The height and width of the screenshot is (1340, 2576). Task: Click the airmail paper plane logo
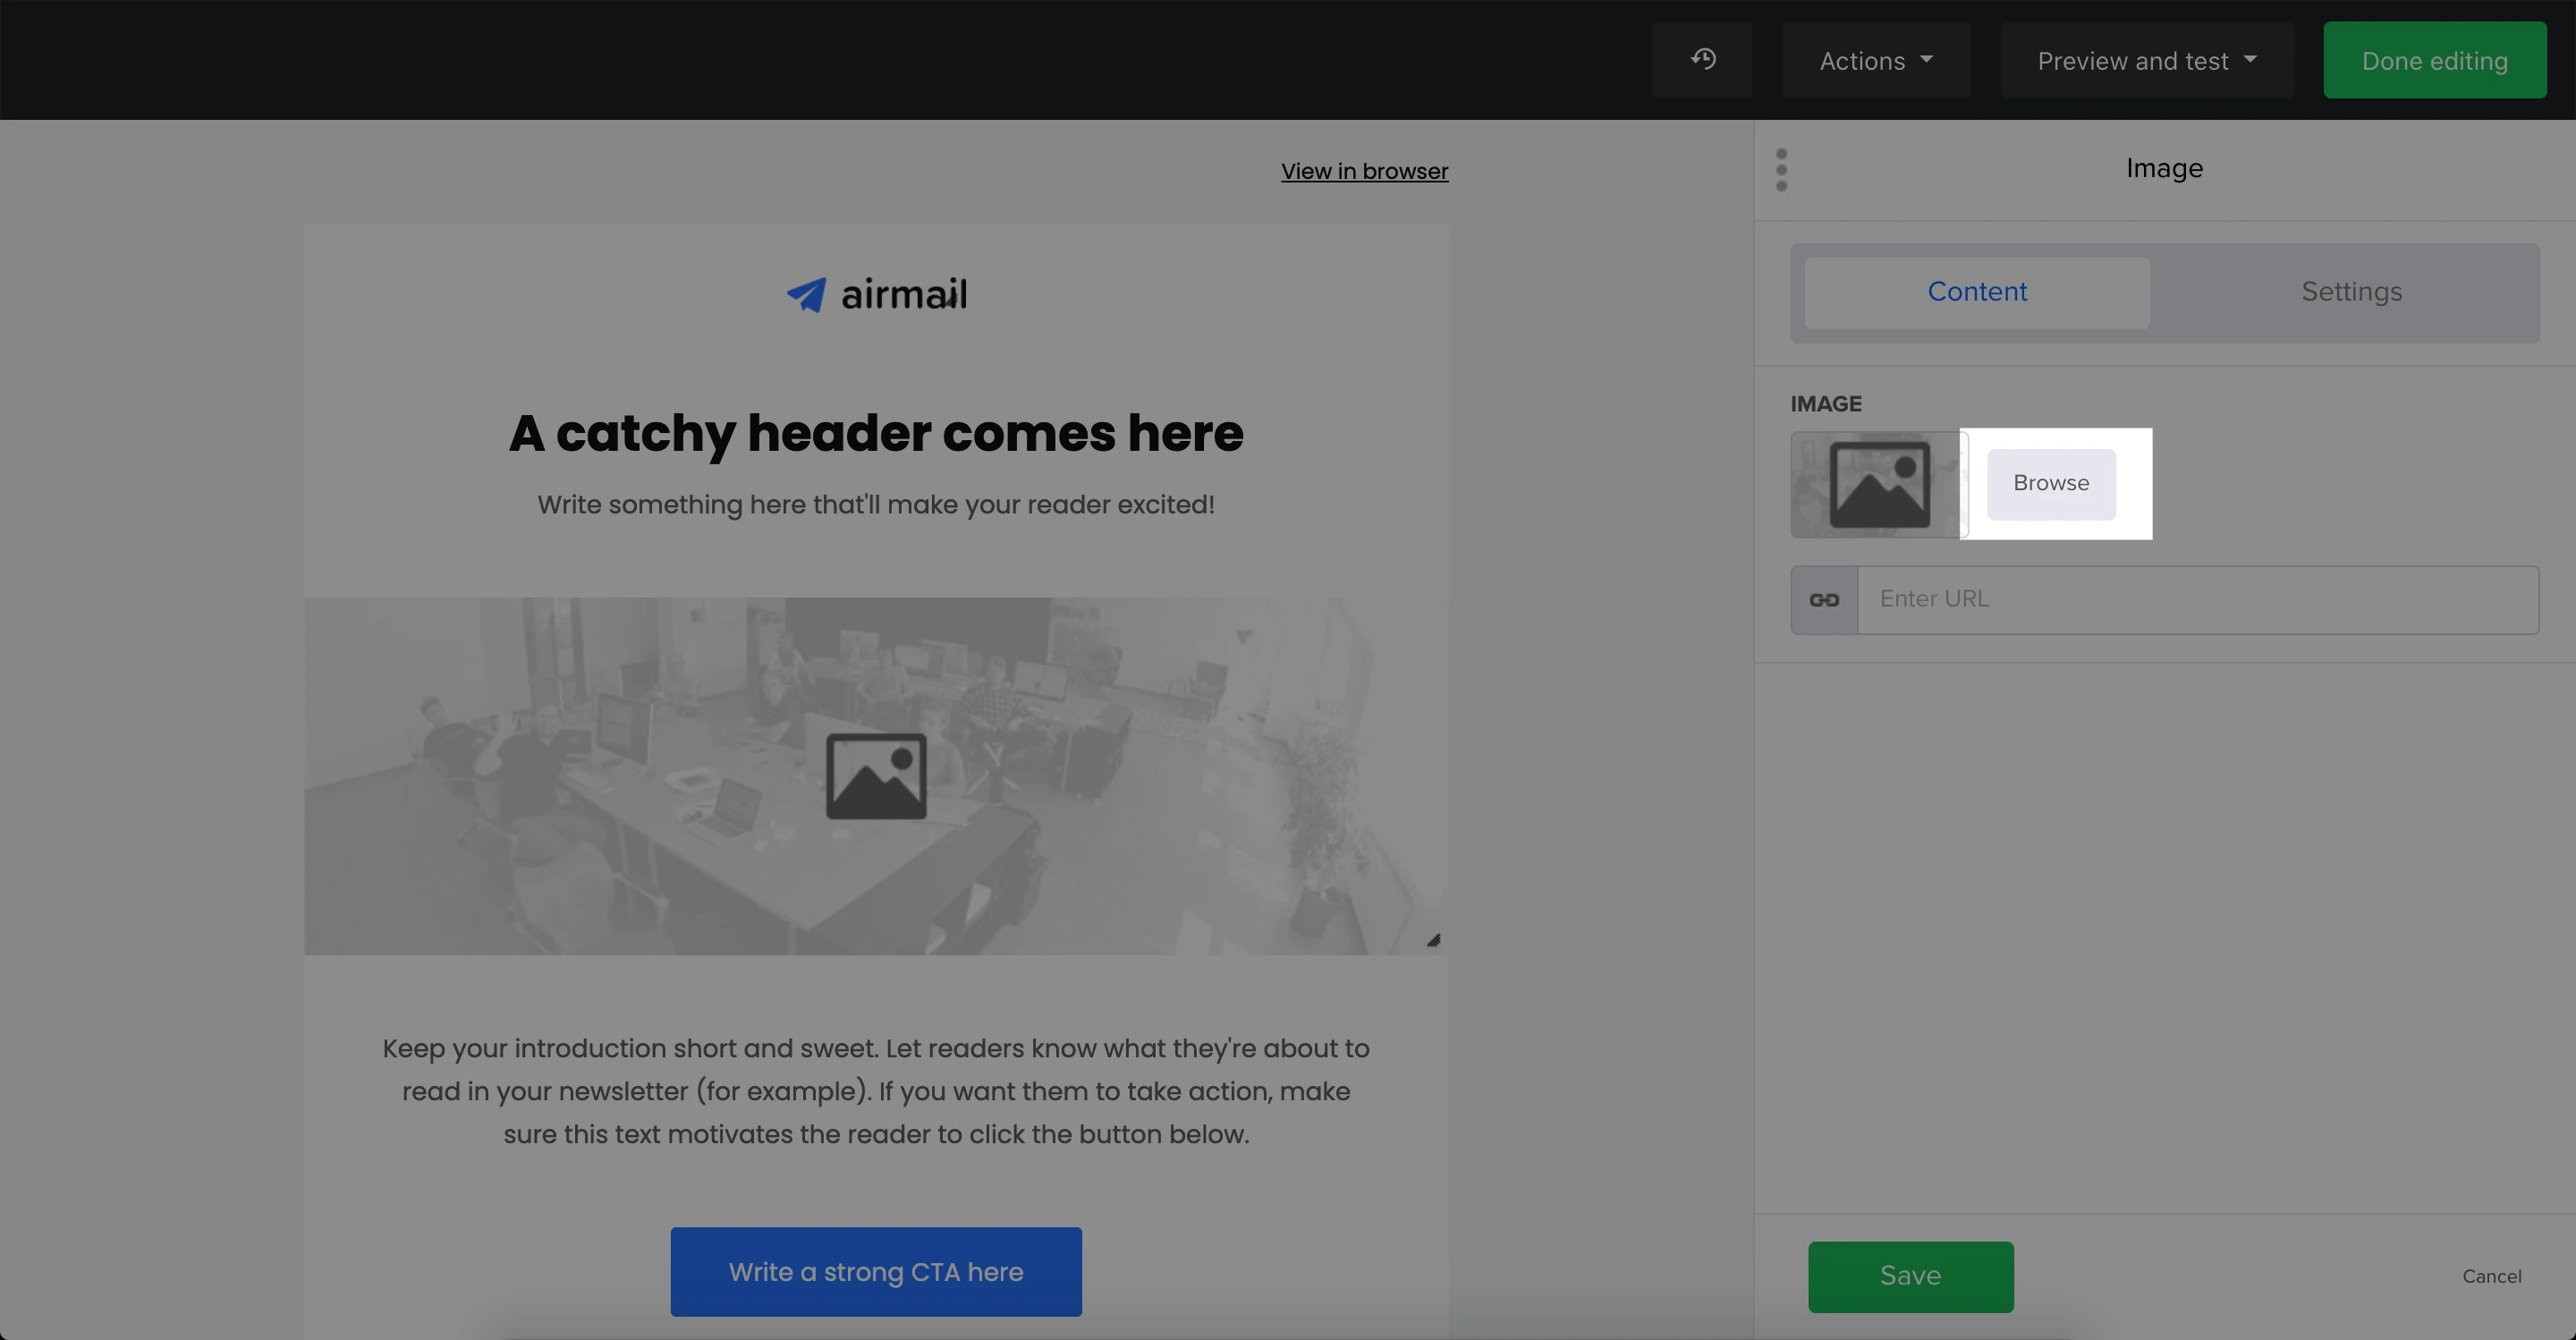[x=806, y=295]
